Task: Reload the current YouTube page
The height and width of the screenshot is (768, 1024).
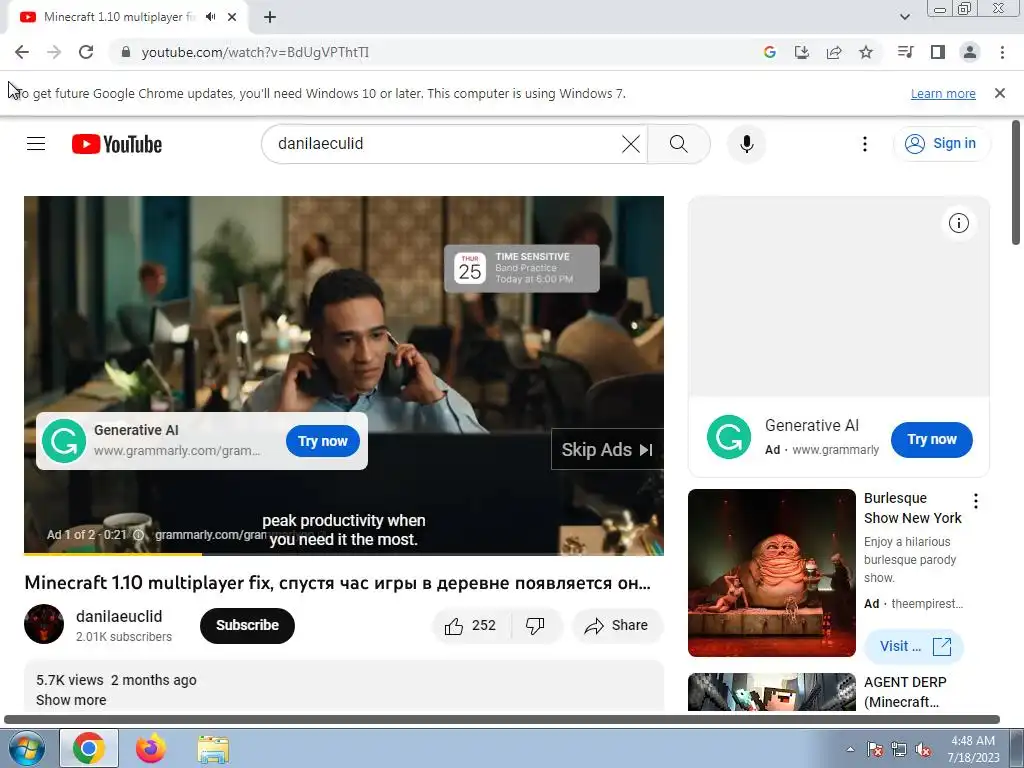Action: 86,52
